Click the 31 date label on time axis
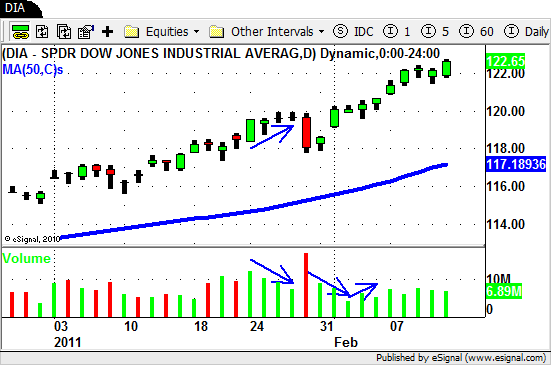551x365 pixels. [x=327, y=326]
